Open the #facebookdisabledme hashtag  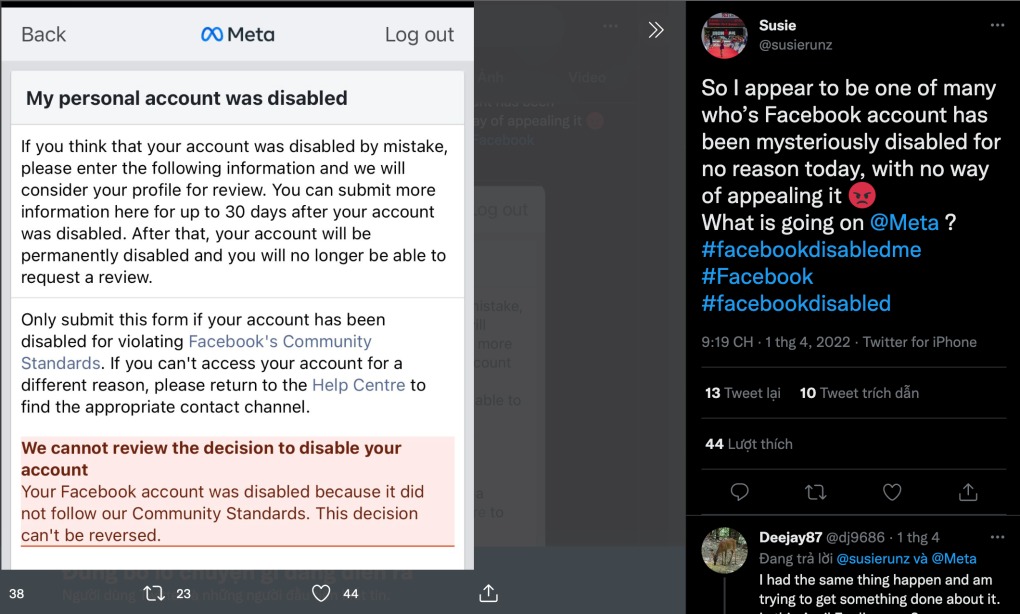coord(811,249)
